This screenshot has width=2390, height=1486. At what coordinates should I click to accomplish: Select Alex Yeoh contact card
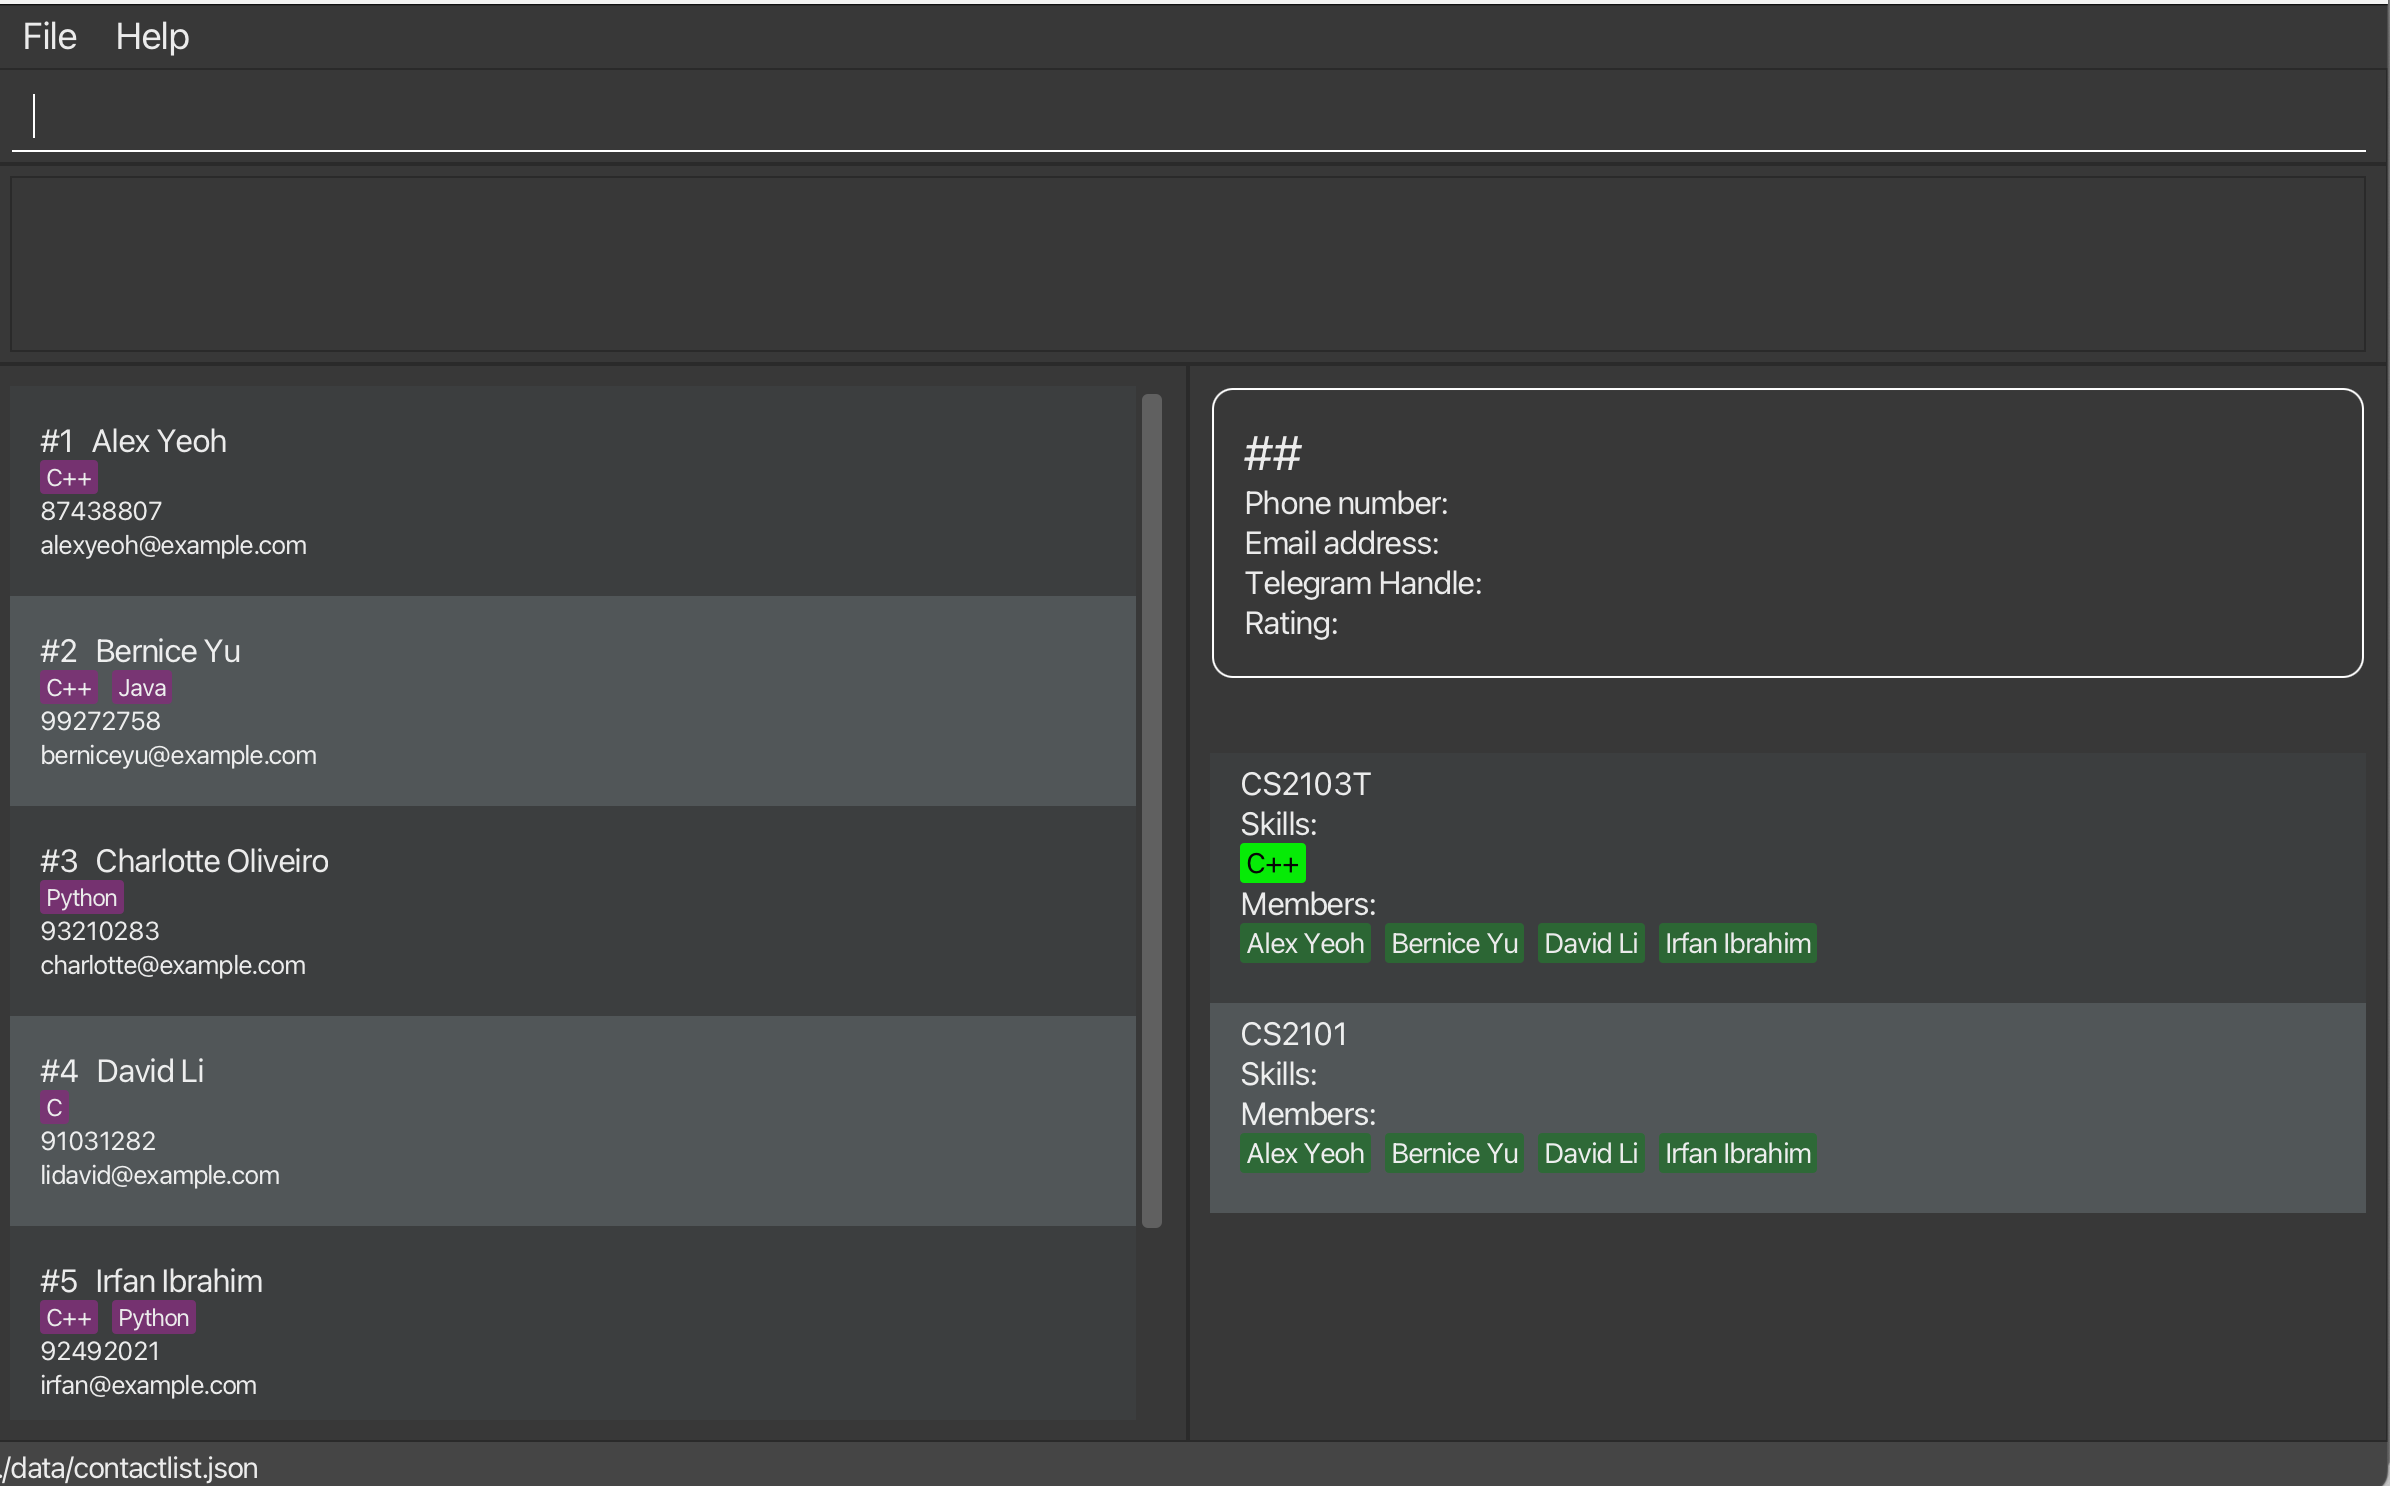(x=572, y=492)
